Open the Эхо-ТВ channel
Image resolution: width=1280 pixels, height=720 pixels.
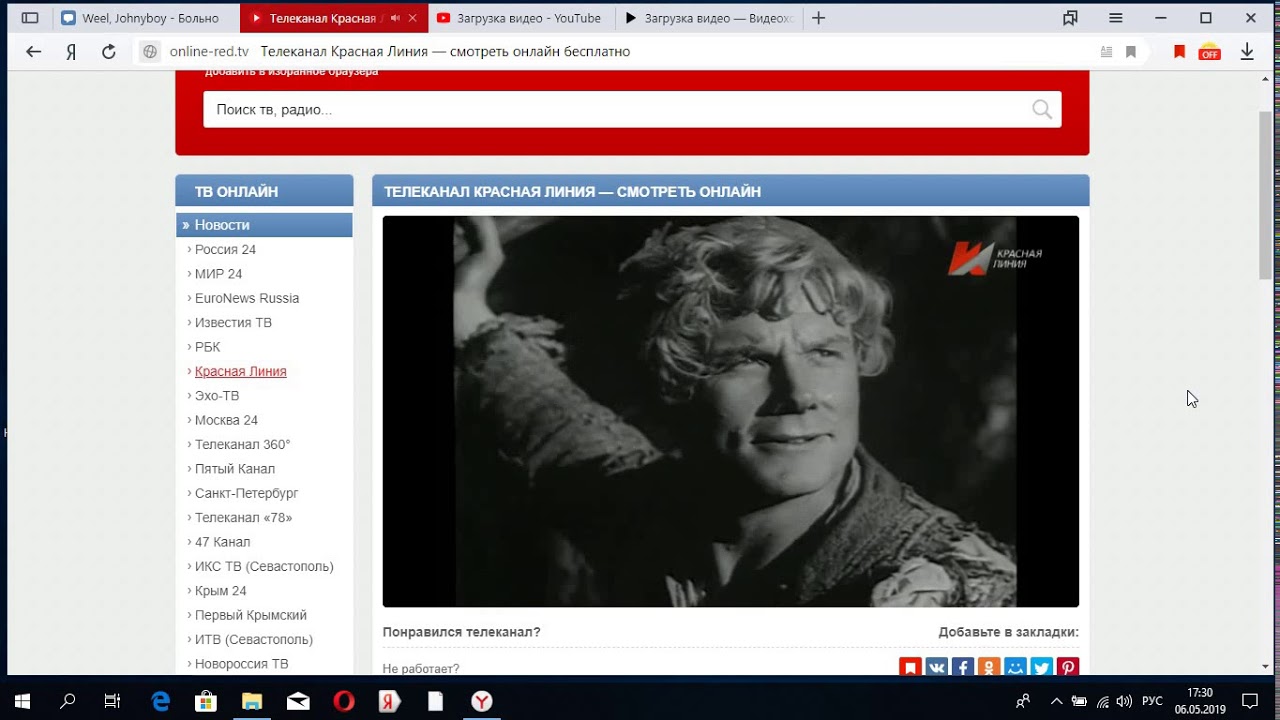click(x=217, y=396)
